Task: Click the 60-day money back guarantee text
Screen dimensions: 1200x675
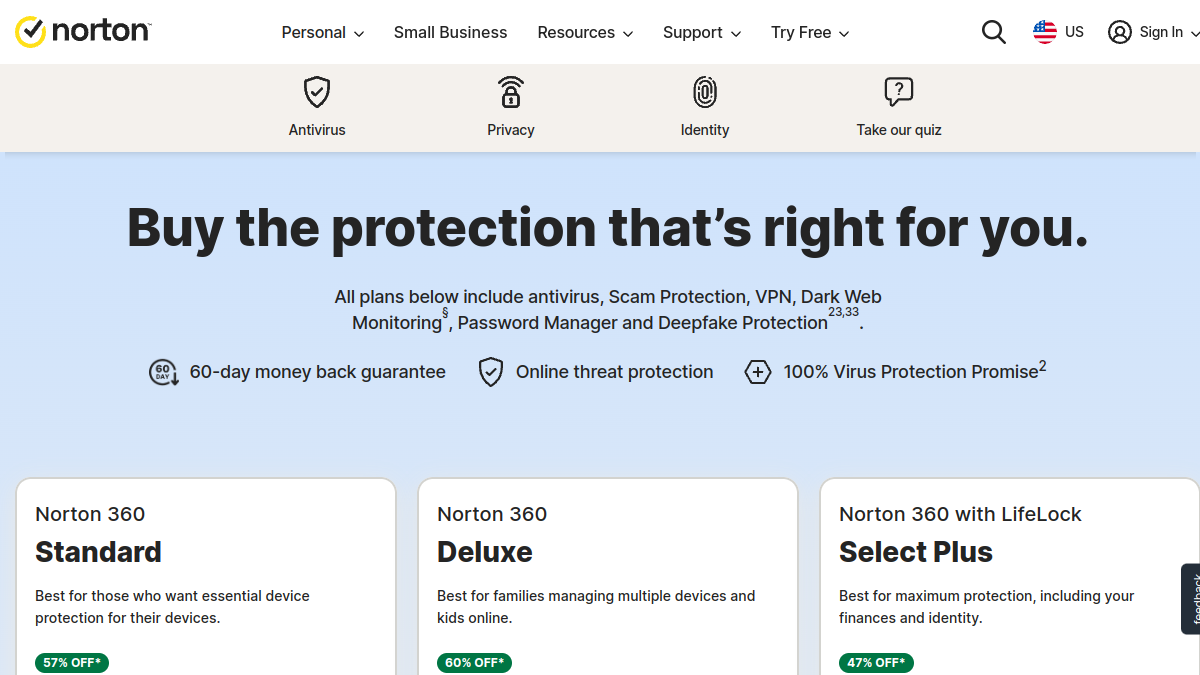Action: 318,372
